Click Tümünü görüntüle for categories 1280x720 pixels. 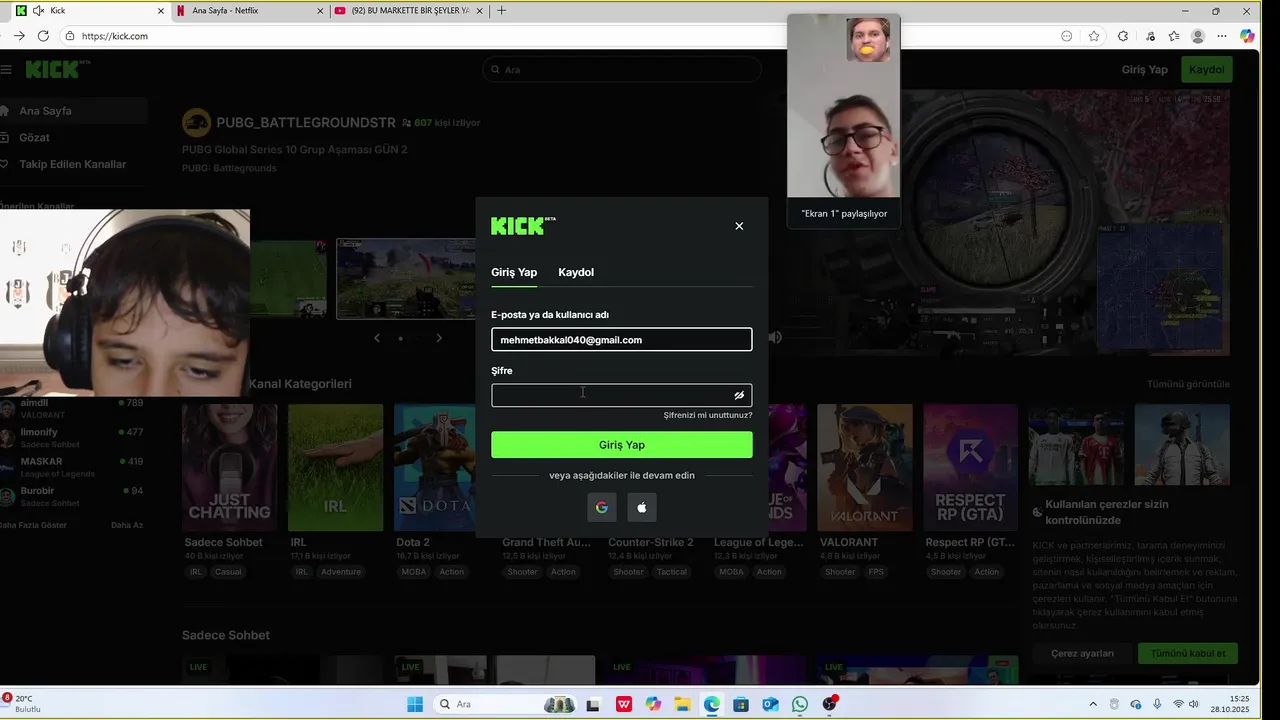pyautogui.click(x=1189, y=384)
